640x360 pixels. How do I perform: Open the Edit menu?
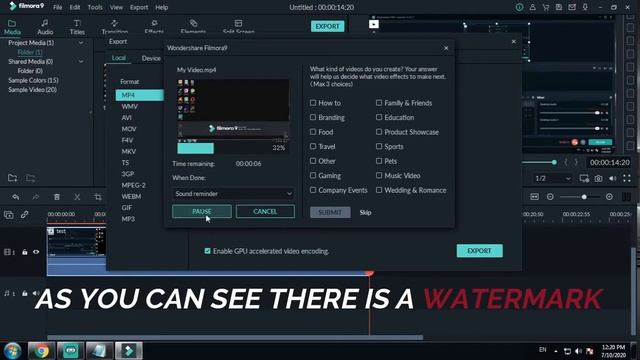click(x=75, y=7)
